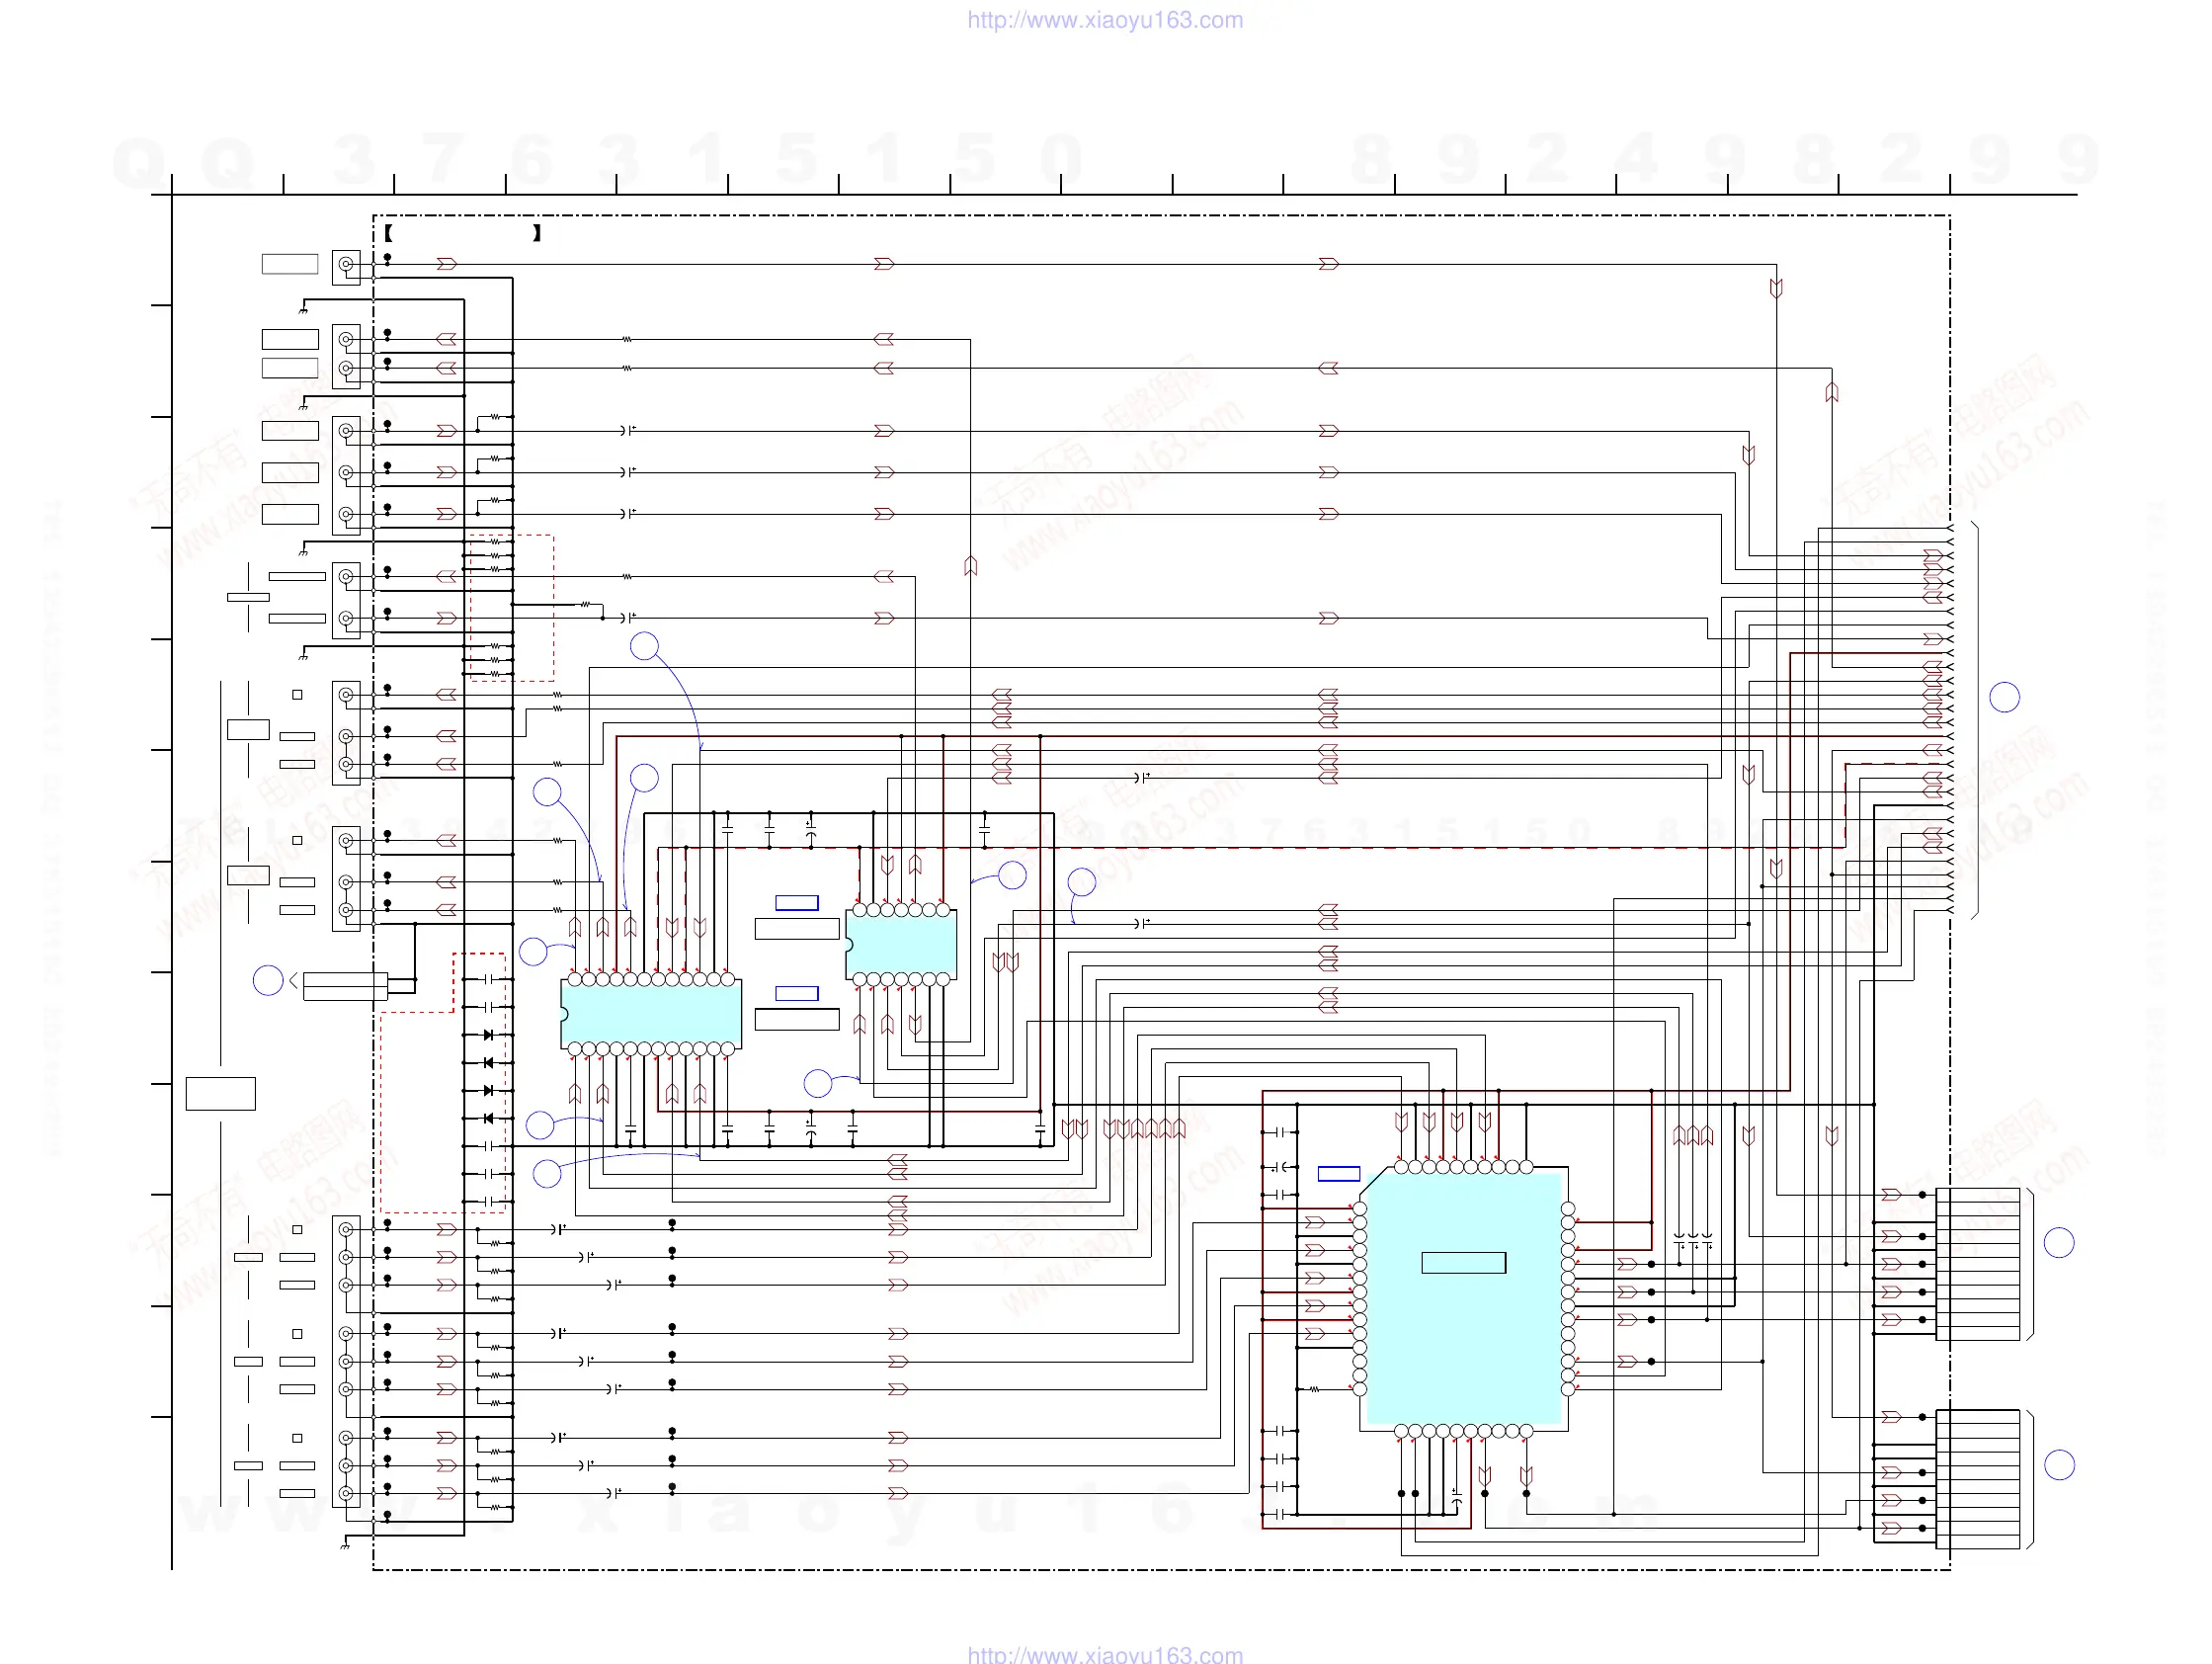Click the large empty box at the left edge
Viewport: 2212px width, 1664px height.
(x=220, y=1093)
